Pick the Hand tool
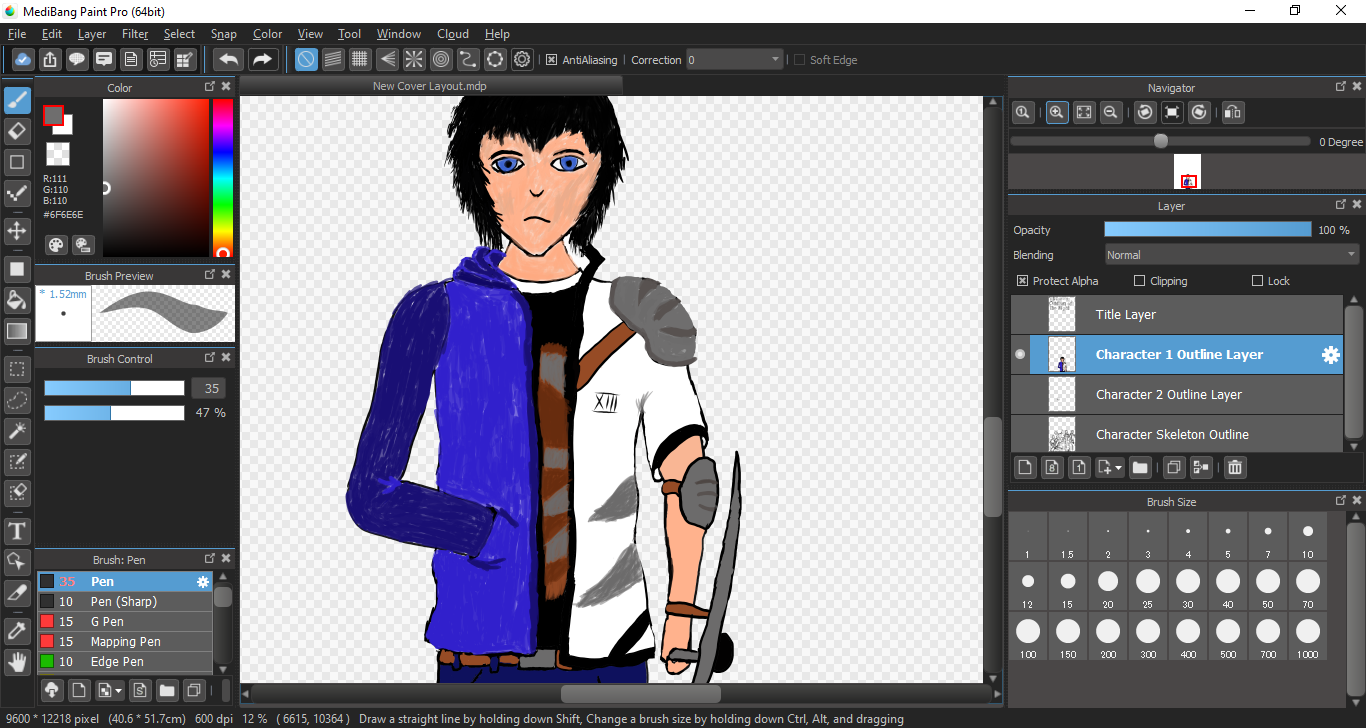Viewport: 1366px width, 728px height. pyautogui.click(x=17, y=661)
